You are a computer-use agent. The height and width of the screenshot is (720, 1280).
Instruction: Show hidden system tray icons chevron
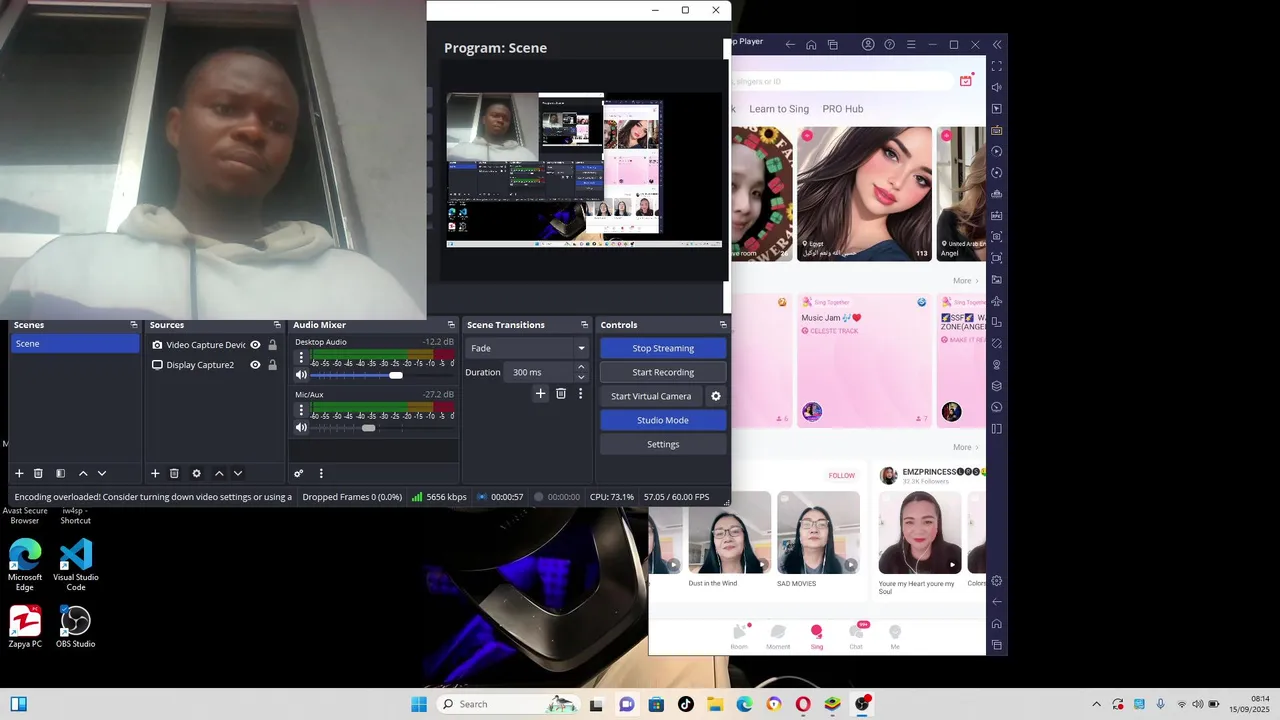(1096, 704)
